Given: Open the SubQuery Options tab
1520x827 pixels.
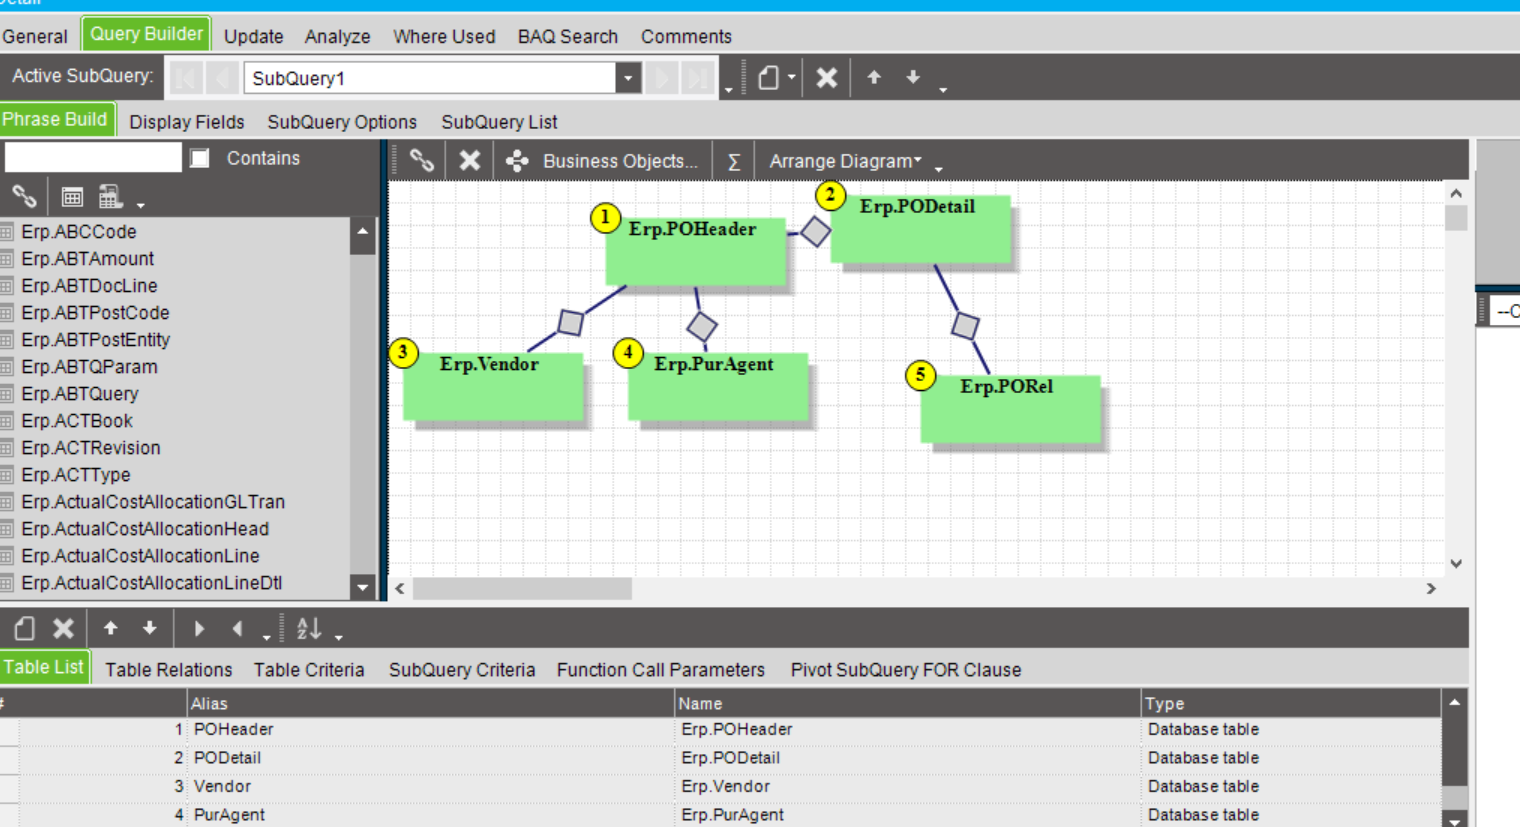Looking at the screenshot, I should (342, 122).
